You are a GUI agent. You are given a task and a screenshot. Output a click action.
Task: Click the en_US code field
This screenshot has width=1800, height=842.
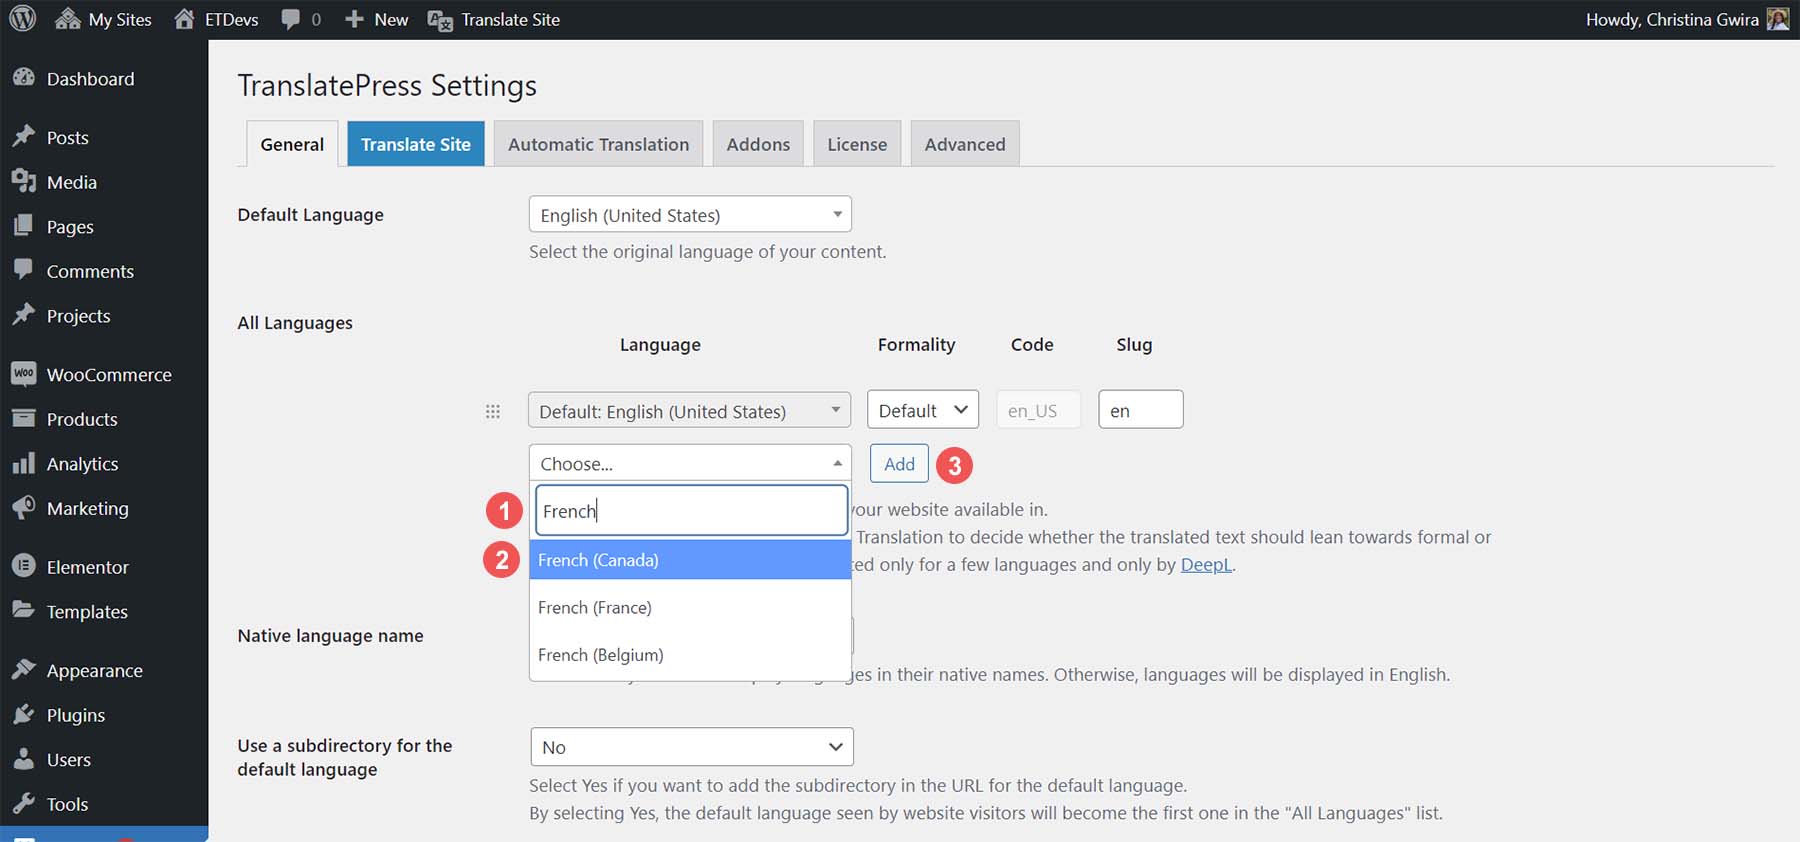click(1038, 410)
